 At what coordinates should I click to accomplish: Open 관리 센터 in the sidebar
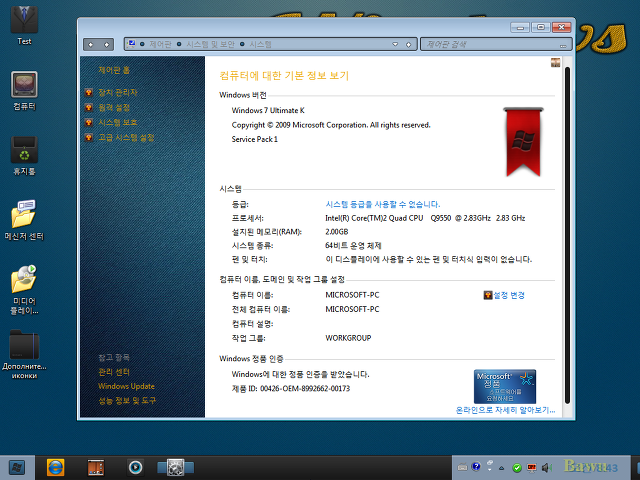pos(114,372)
